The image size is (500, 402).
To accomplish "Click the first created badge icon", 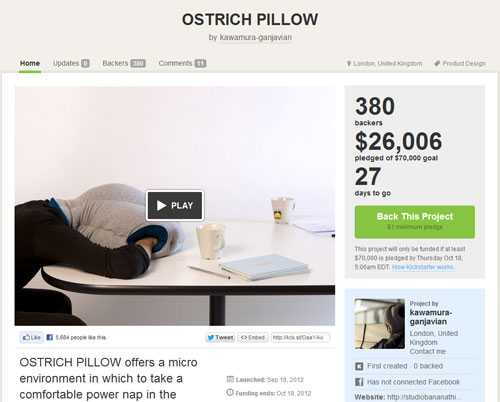I will pyautogui.click(x=359, y=366).
